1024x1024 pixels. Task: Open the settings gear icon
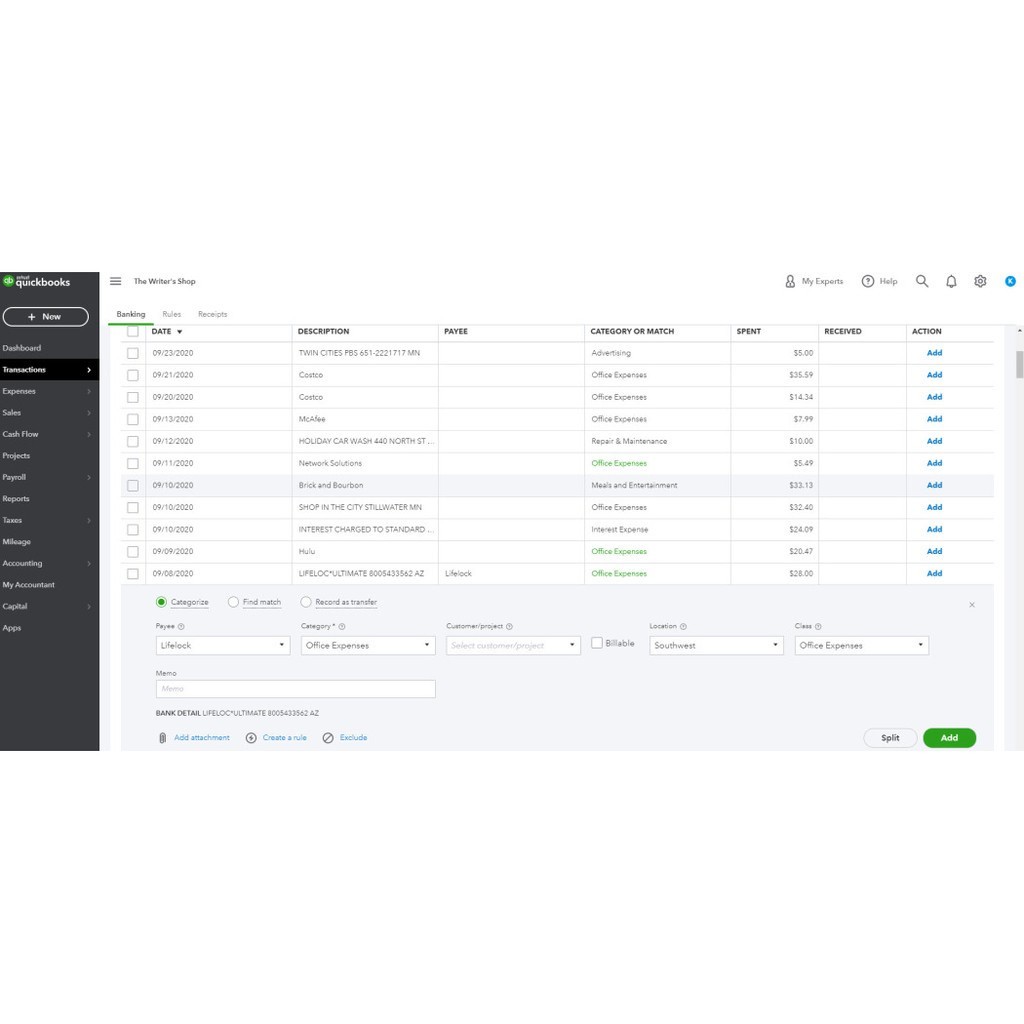[980, 281]
